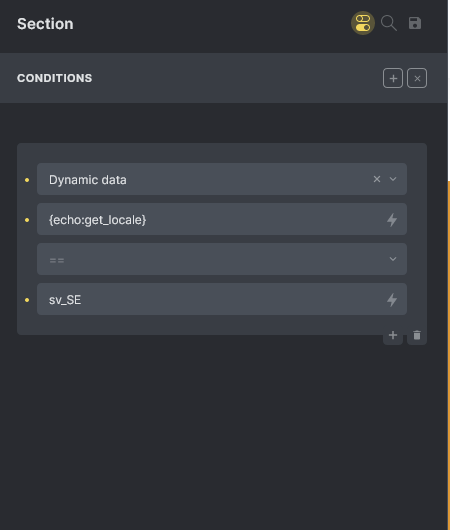450x530 pixels.
Task: Add new condition below with small plus
Action: (x=393, y=335)
